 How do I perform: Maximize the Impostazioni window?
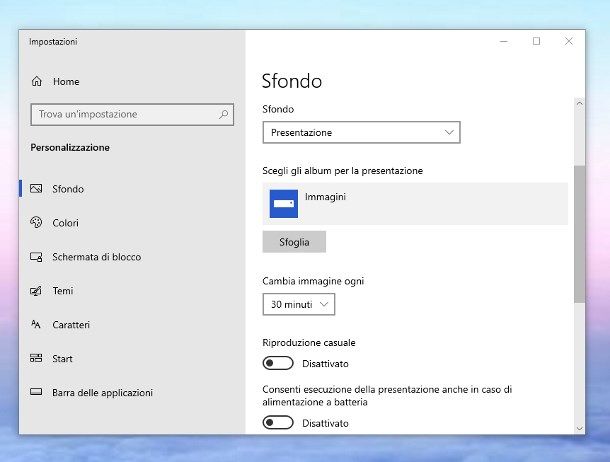tap(536, 41)
